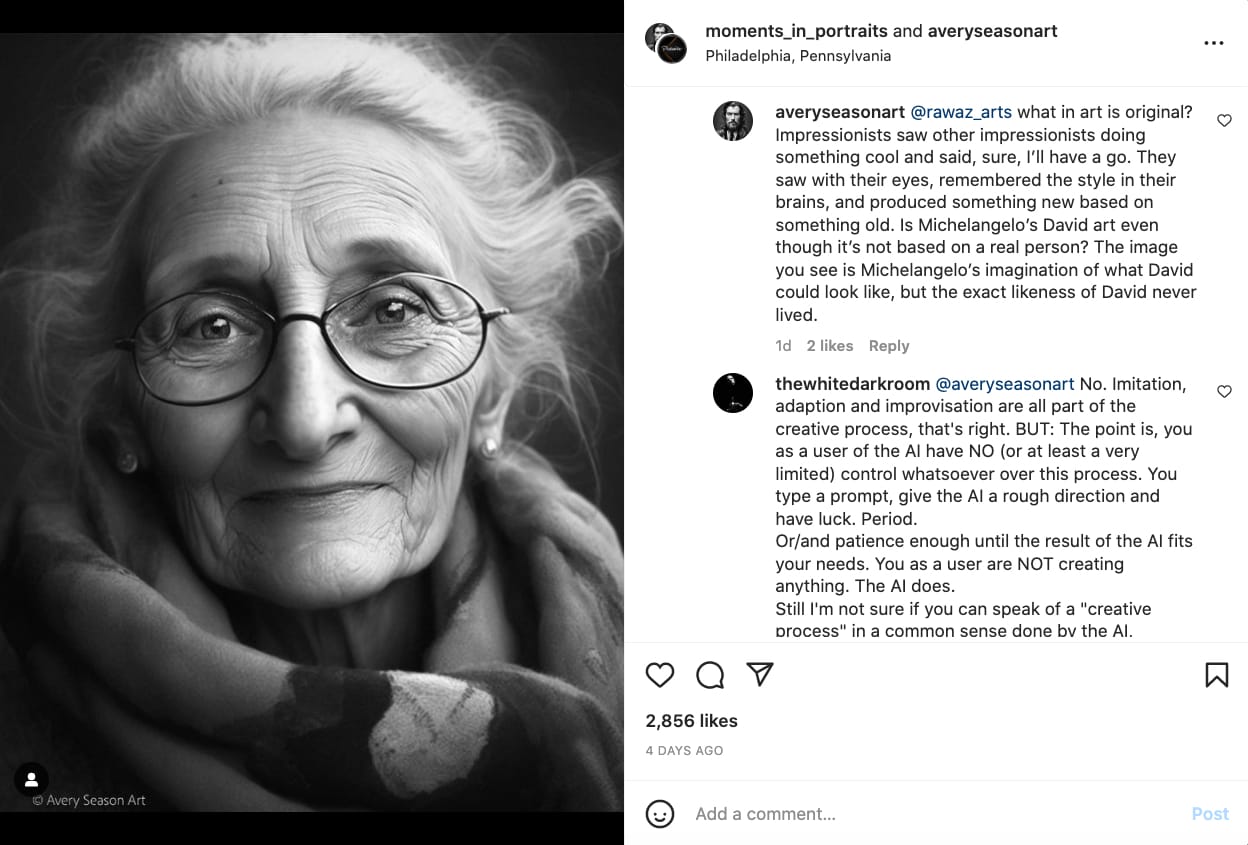Share post via paper plane icon
The height and width of the screenshot is (845, 1248).
point(760,675)
